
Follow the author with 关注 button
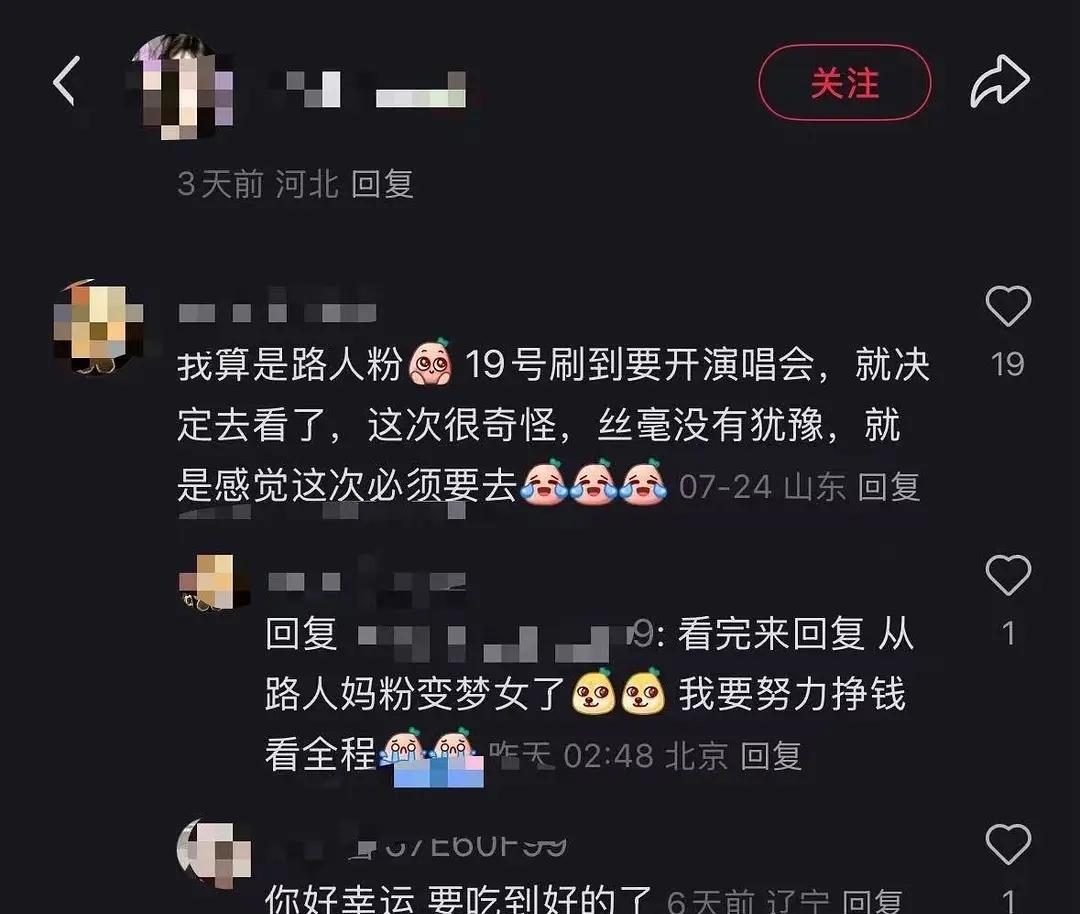tap(844, 83)
